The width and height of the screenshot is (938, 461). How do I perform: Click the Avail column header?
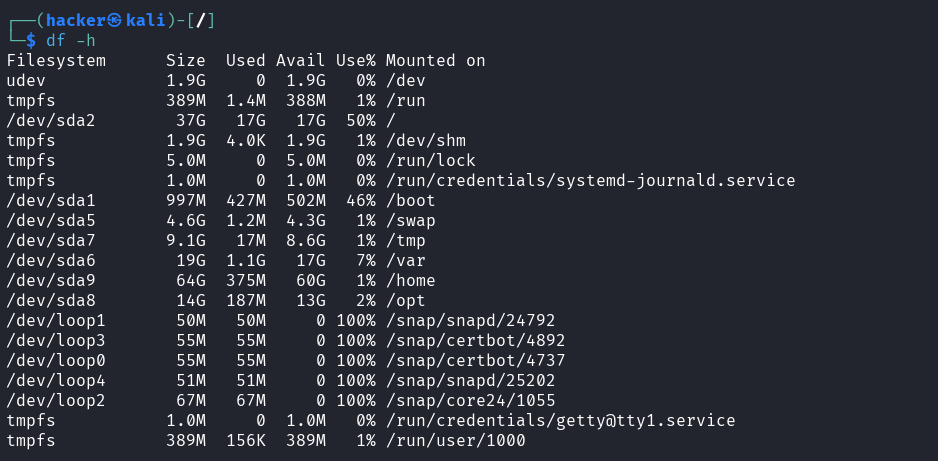click(300, 61)
